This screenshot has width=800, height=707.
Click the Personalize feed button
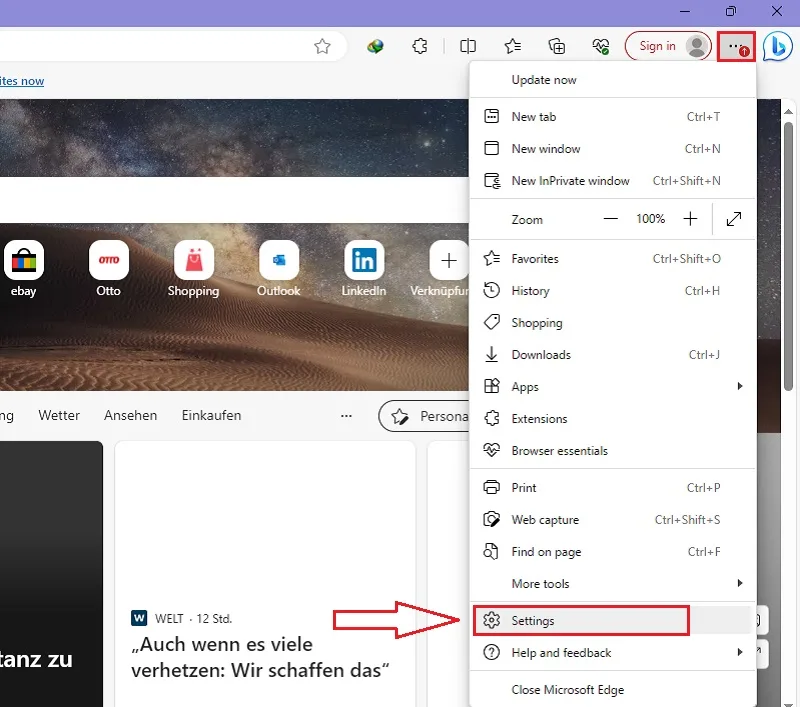(424, 416)
